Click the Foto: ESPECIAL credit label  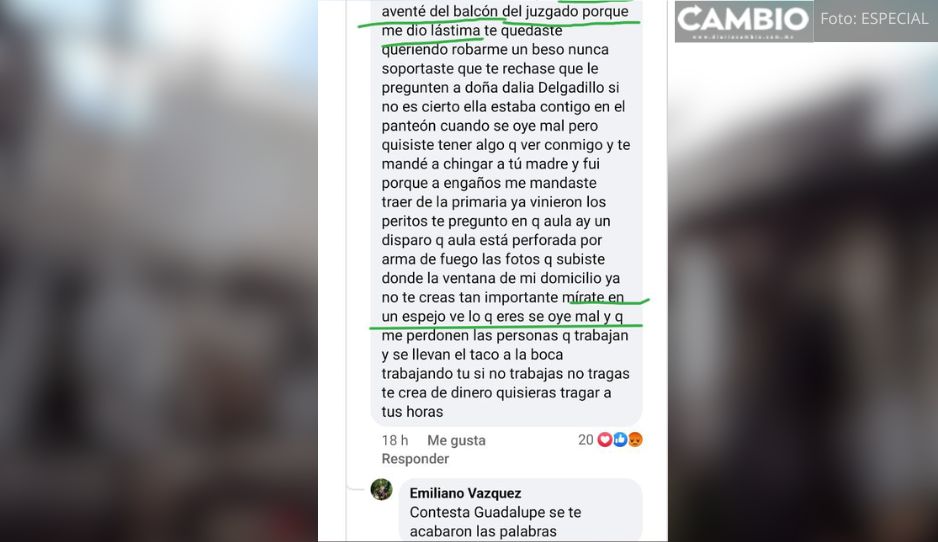pos(874,19)
